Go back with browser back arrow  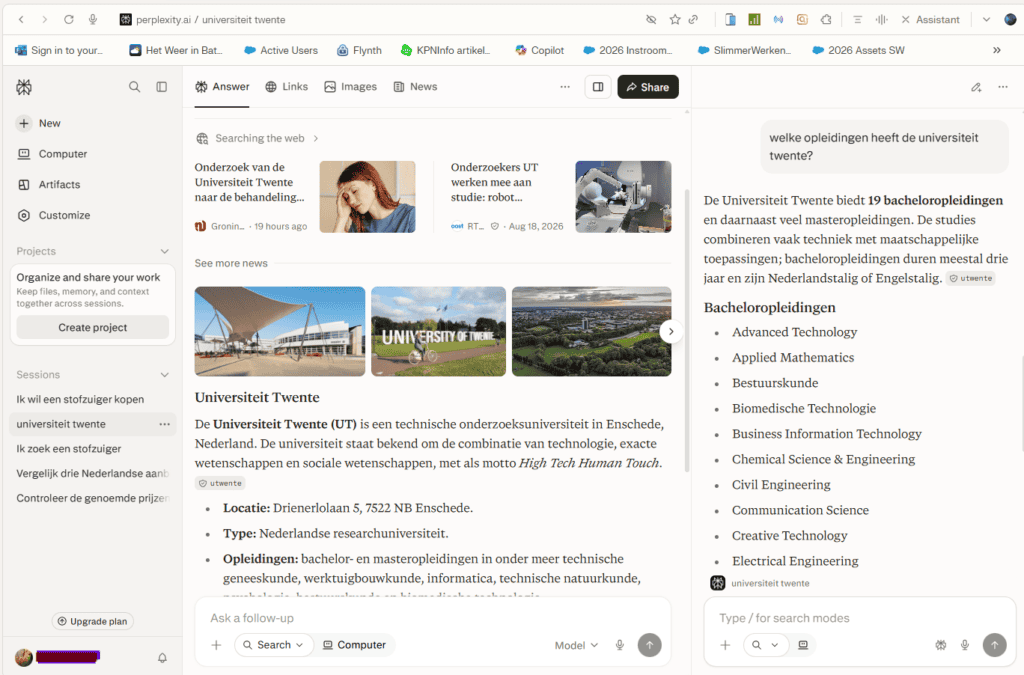pyautogui.click(x=22, y=20)
